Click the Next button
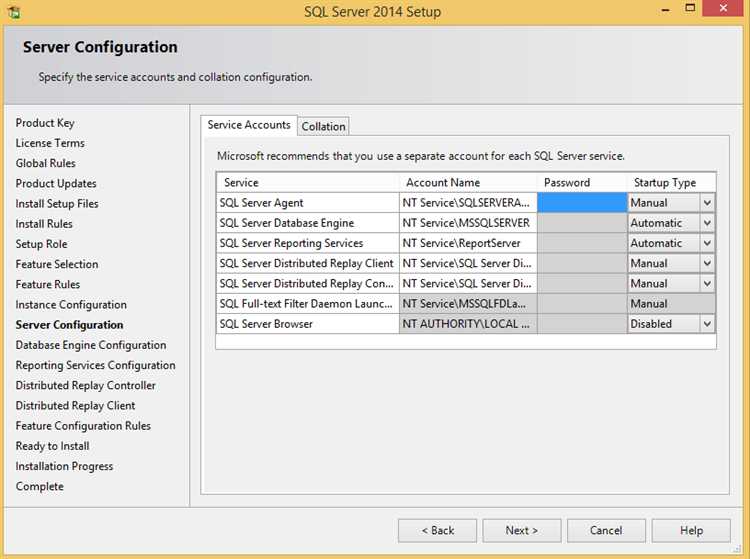Screen dimensions: 750x559 tap(521, 530)
